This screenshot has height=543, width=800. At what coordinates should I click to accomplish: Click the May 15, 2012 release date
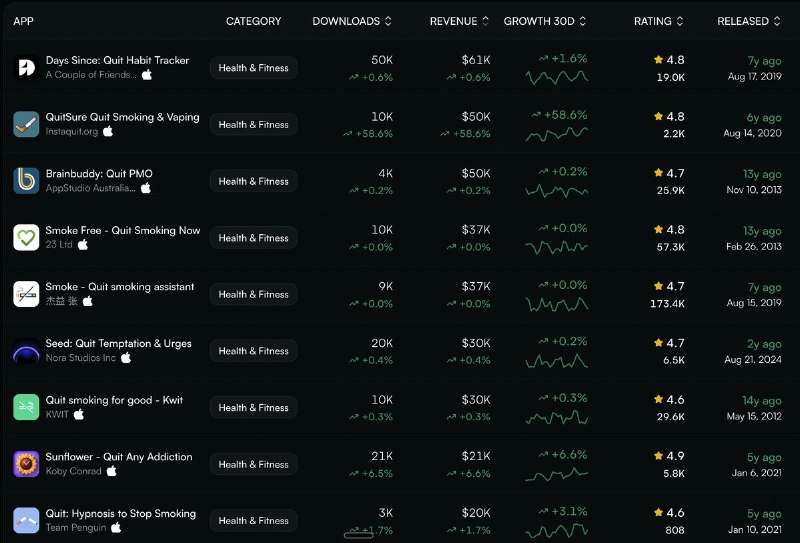754,416
